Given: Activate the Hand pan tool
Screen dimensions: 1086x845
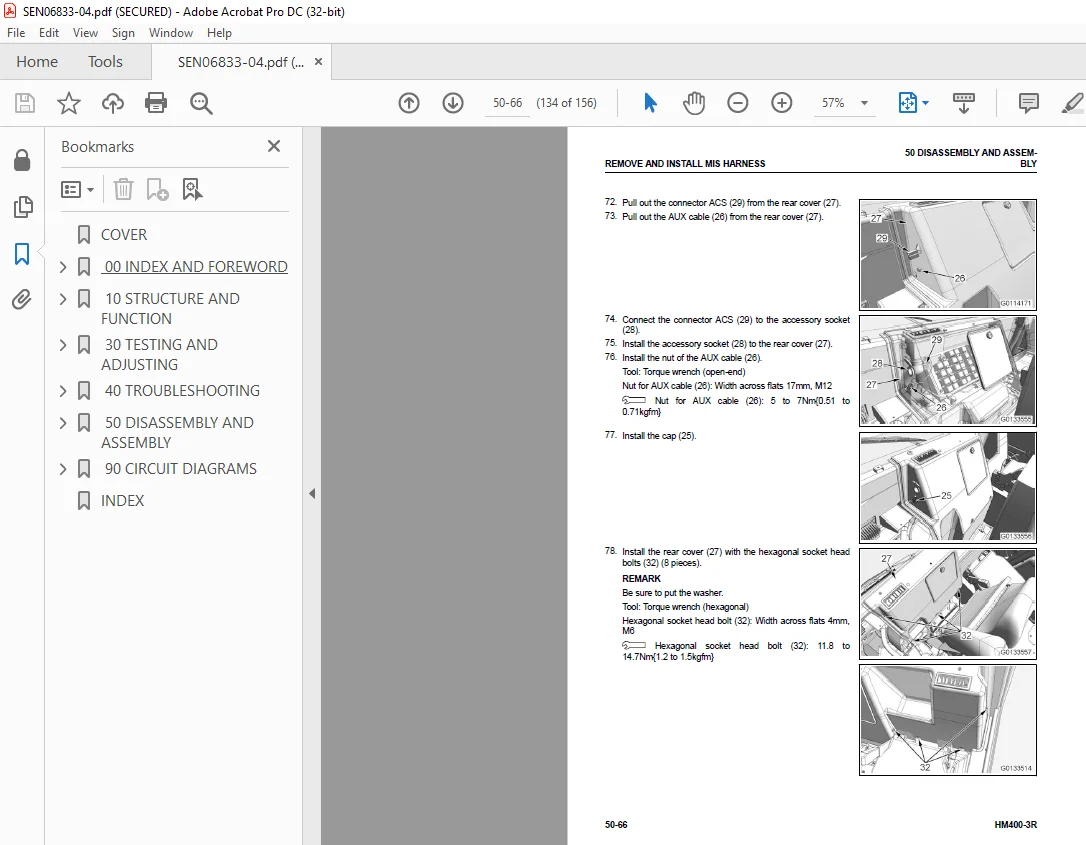Looking at the screenshot, I should (x=693, y=103).
